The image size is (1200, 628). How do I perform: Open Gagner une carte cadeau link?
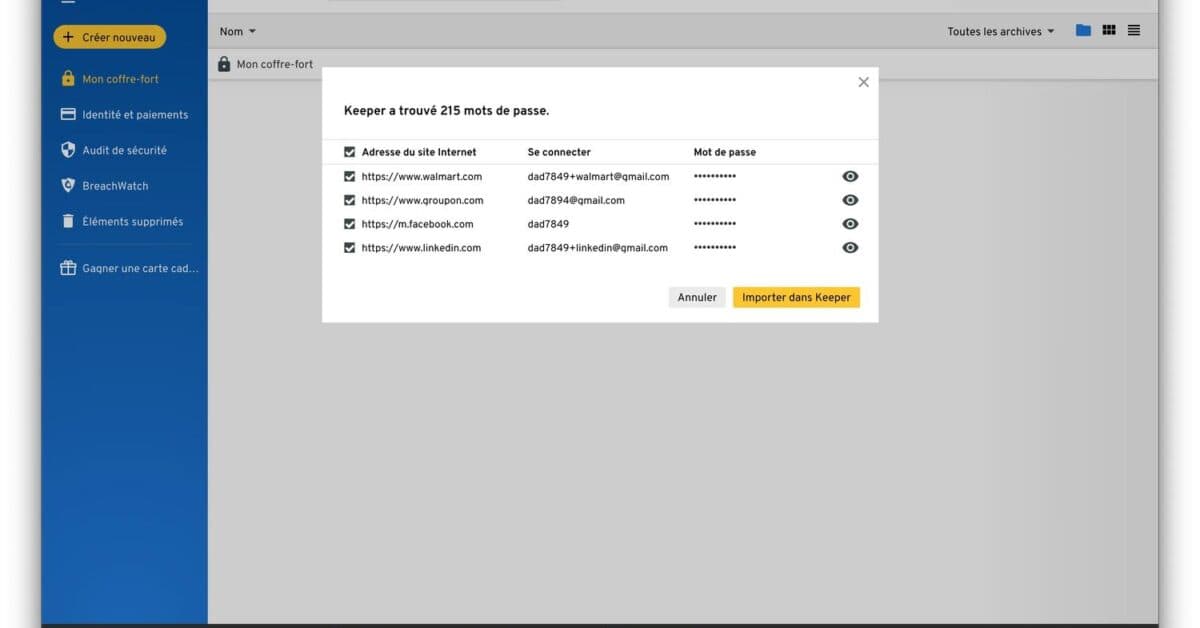(x=140, y=269)
